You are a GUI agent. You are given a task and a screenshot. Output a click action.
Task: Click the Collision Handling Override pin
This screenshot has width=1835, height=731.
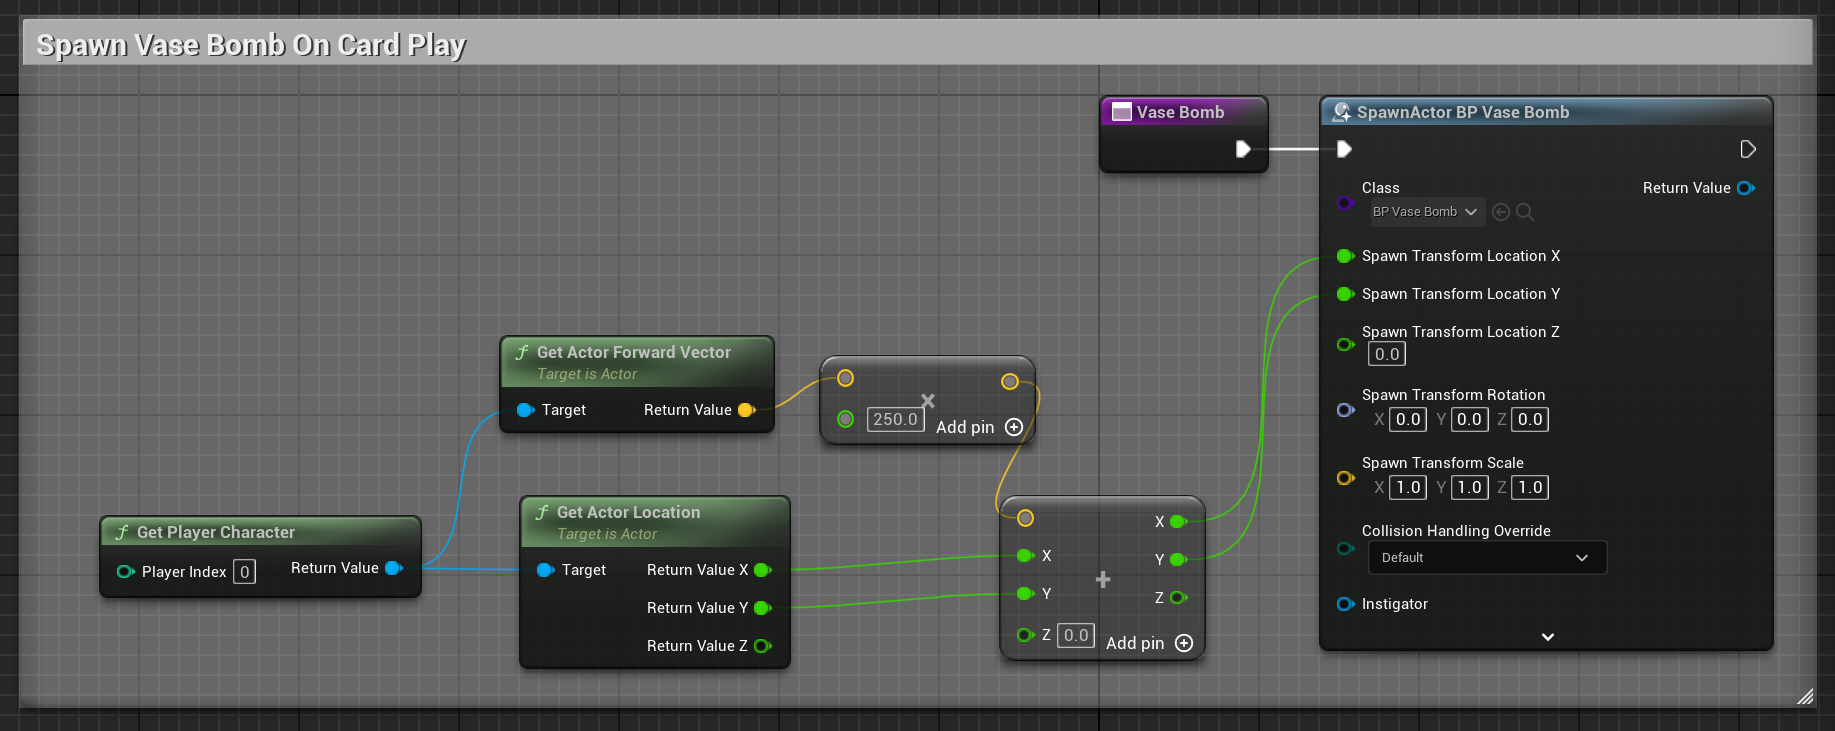[x=1345, y=548]
